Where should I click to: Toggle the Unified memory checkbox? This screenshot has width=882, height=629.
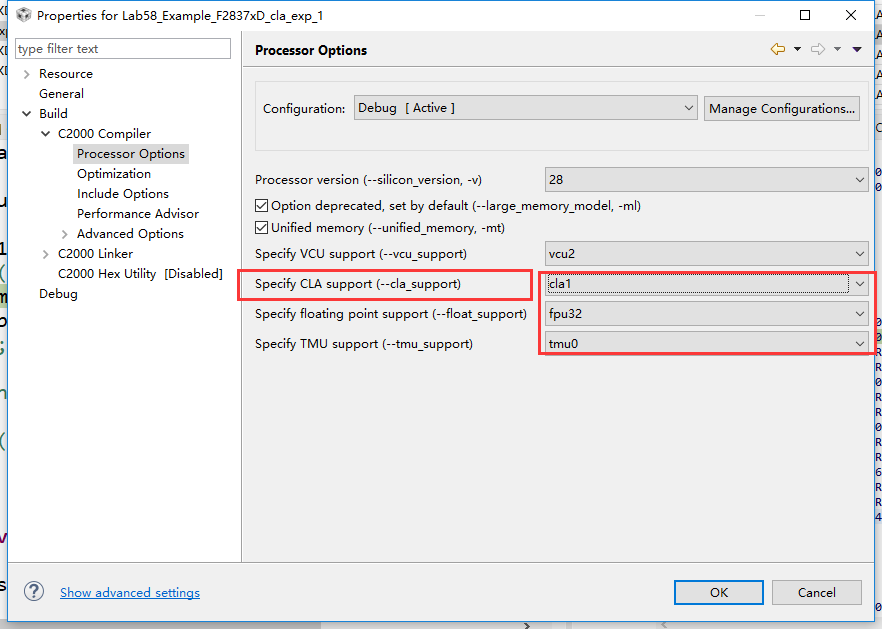coord(262,228)
